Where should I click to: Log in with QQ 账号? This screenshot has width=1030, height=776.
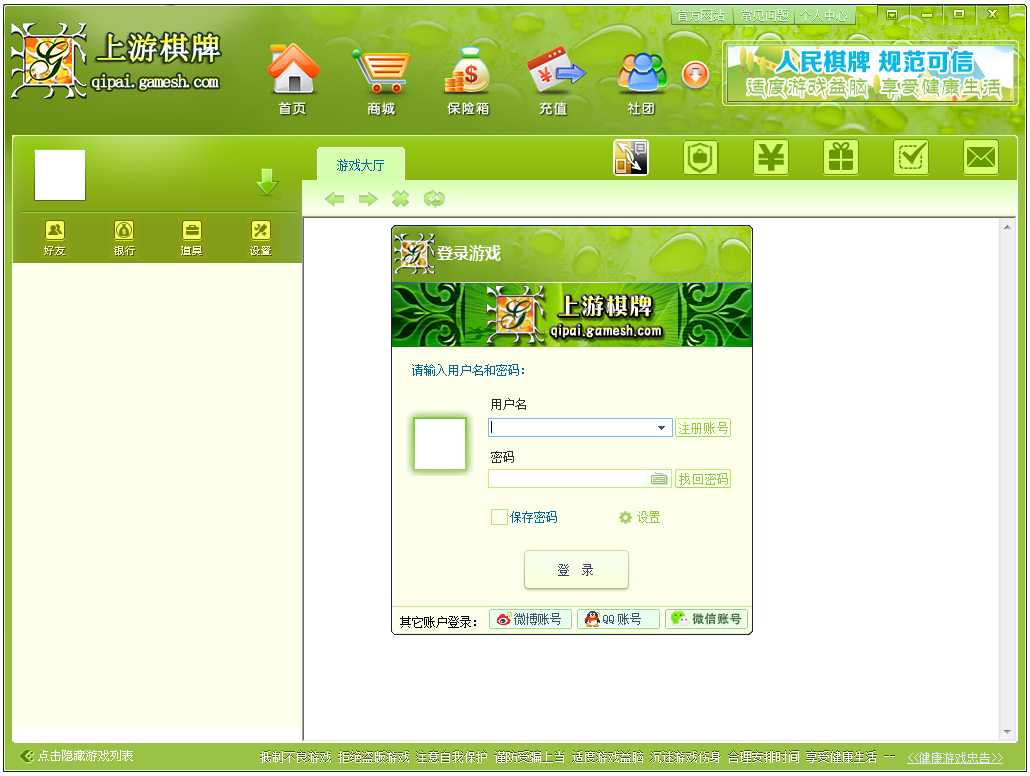[x=618, y=619]
